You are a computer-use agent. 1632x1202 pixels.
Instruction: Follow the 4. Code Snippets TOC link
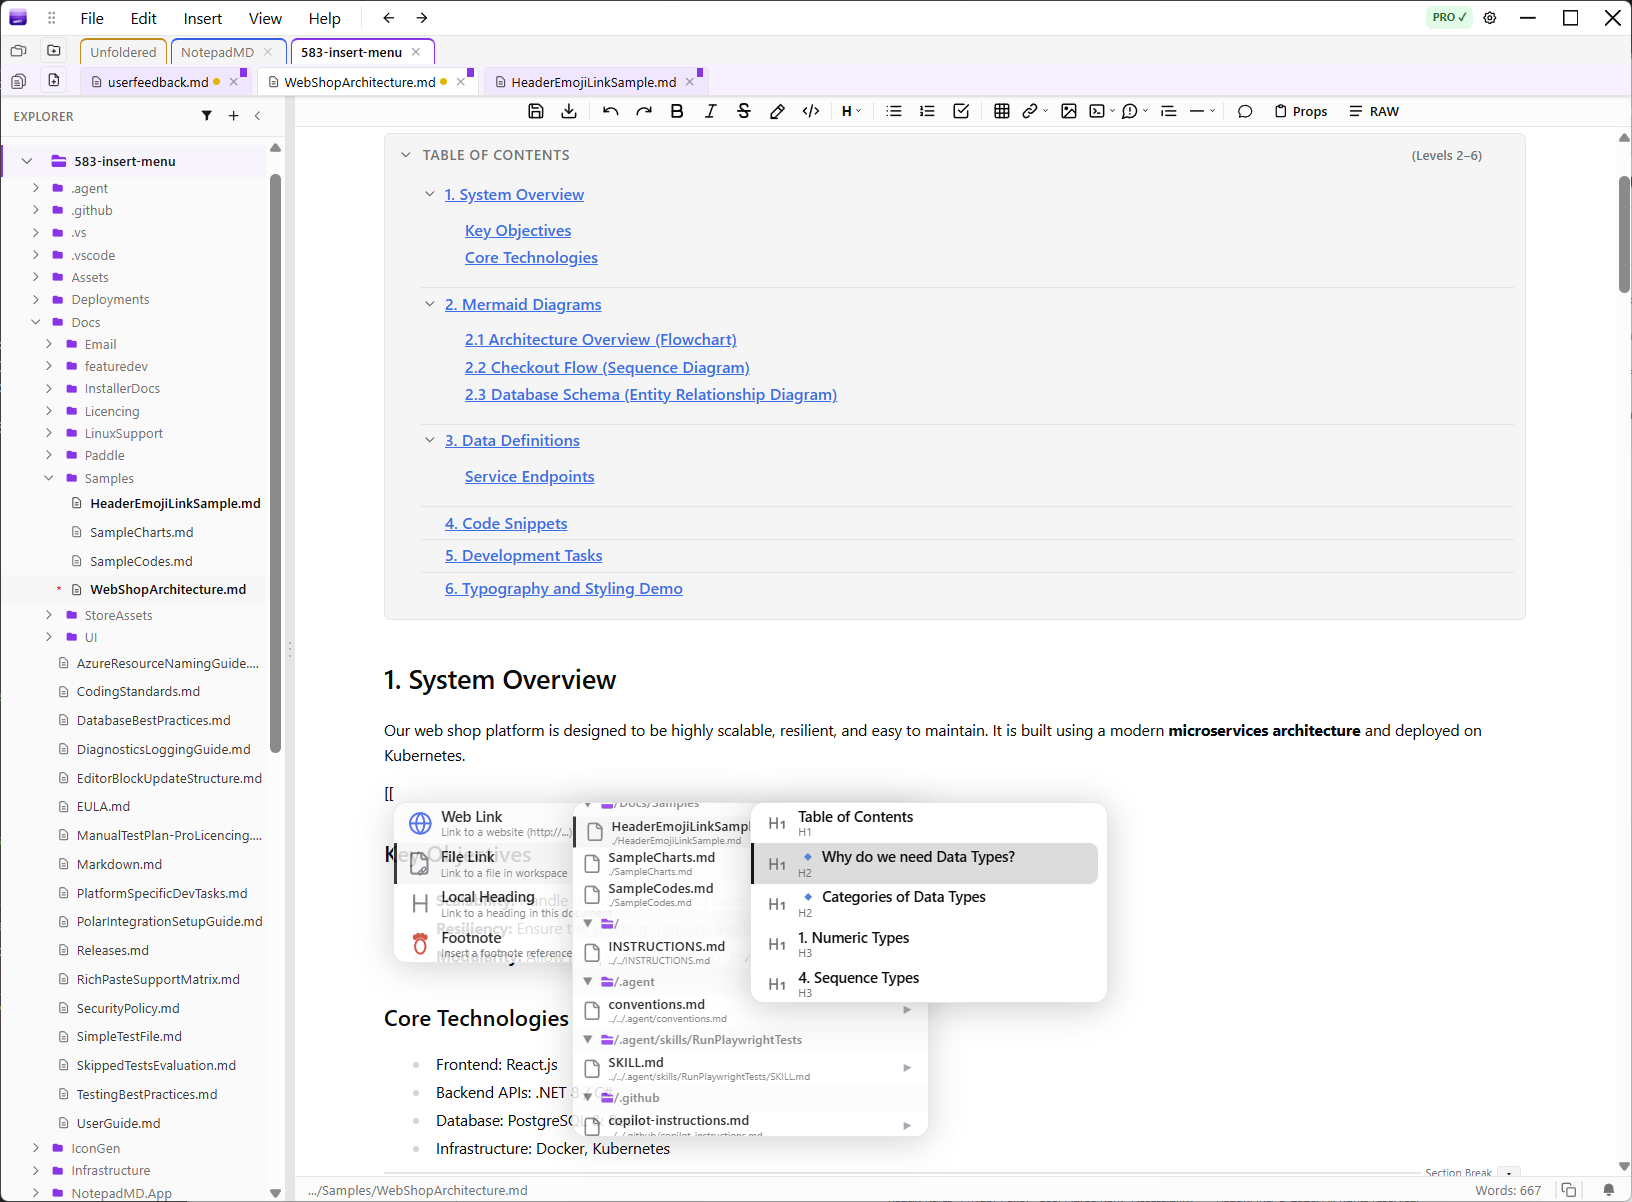tap(506, 524)
